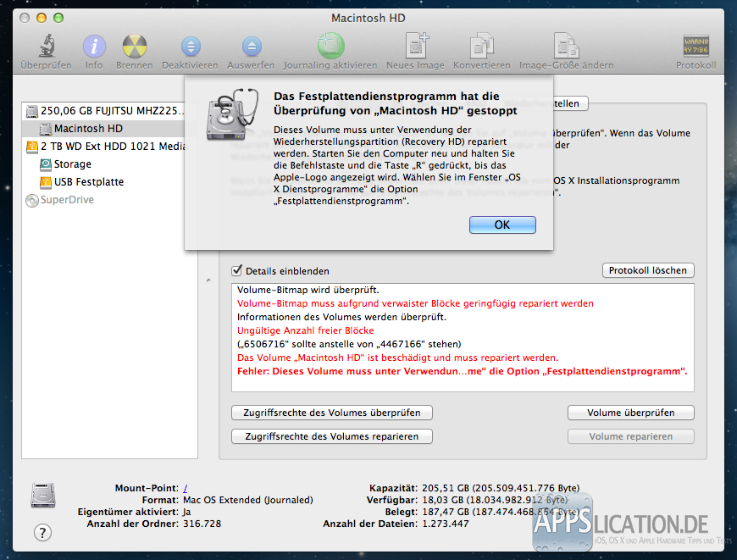Click the help question mark button
This screenshot has height=560, width=737.
click(43, 533)
